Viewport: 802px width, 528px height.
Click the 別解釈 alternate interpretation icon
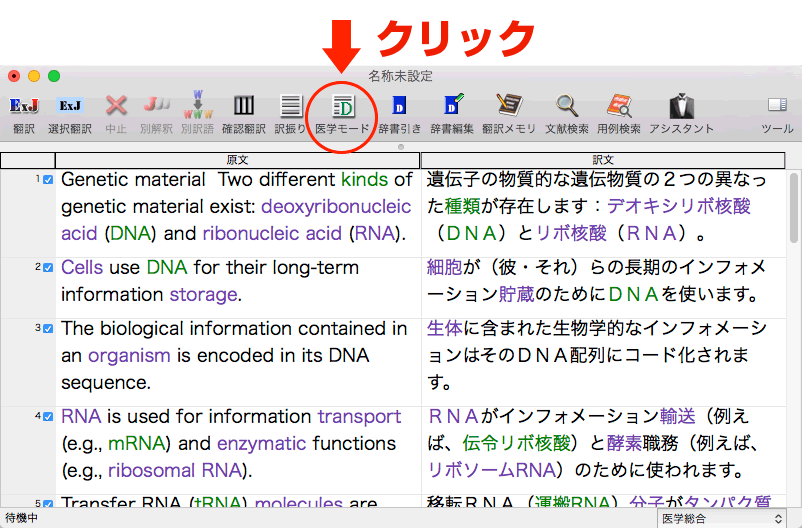pos(157,105)
